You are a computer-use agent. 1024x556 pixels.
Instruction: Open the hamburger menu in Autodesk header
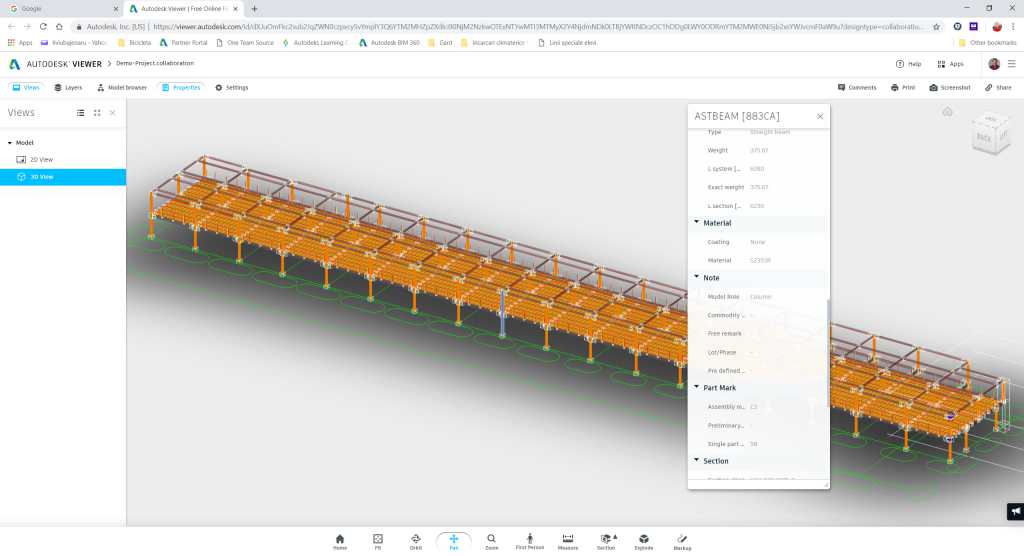coord(1012,64)
